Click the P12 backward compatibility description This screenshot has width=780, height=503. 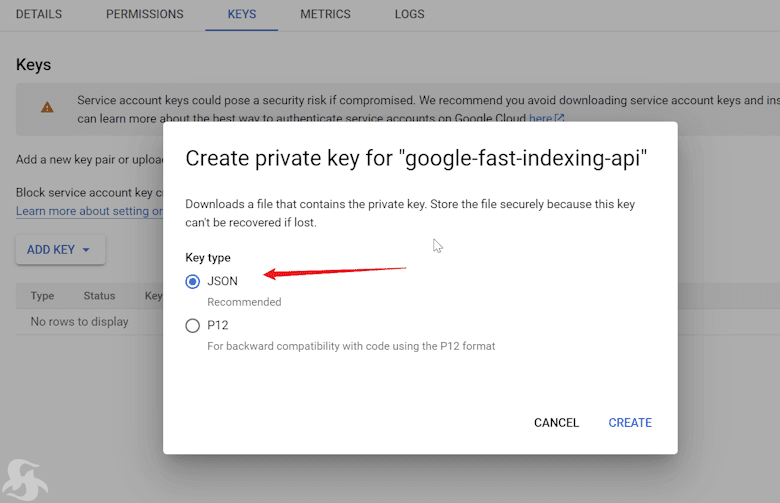click(351, 346)
